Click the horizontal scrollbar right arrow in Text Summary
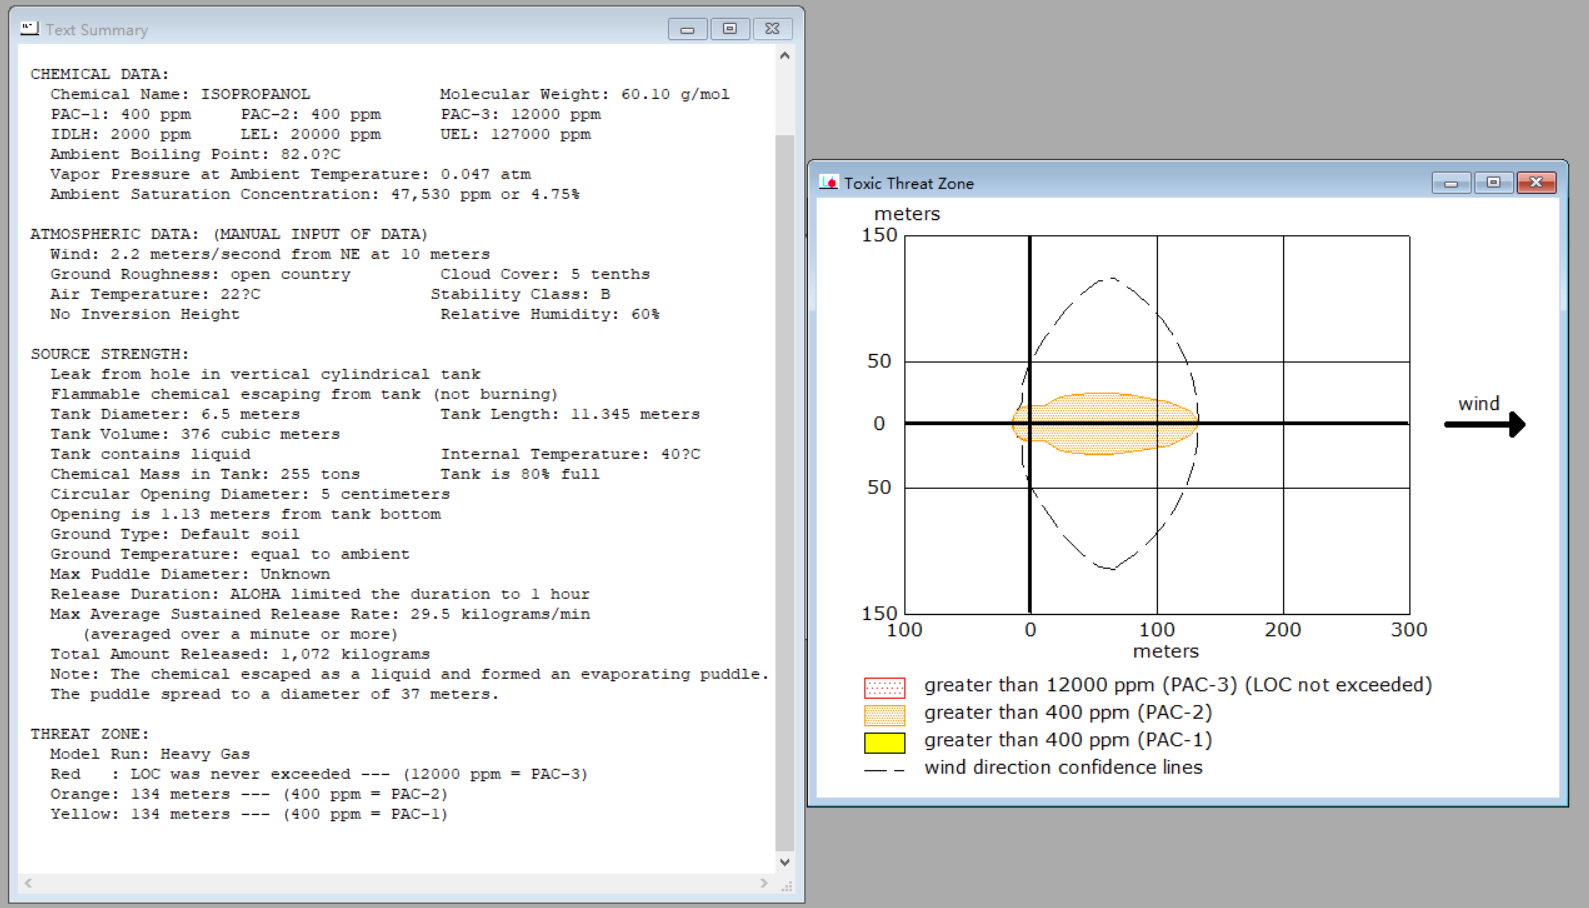This screenshot has width=1589, height=908. point(764,883)
